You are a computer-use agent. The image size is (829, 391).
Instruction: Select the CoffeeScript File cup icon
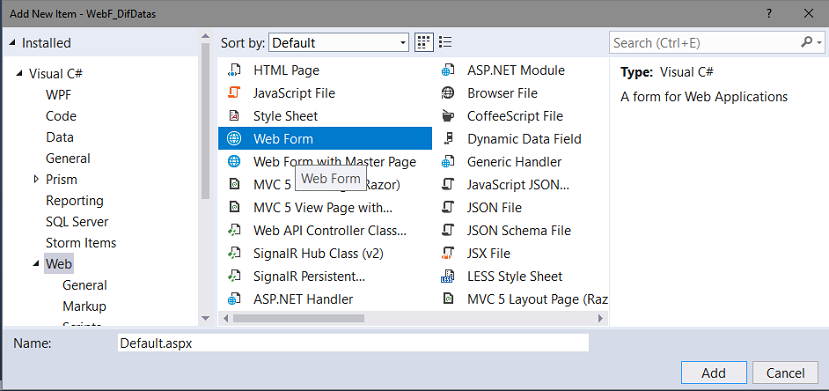tap(448, 116)
